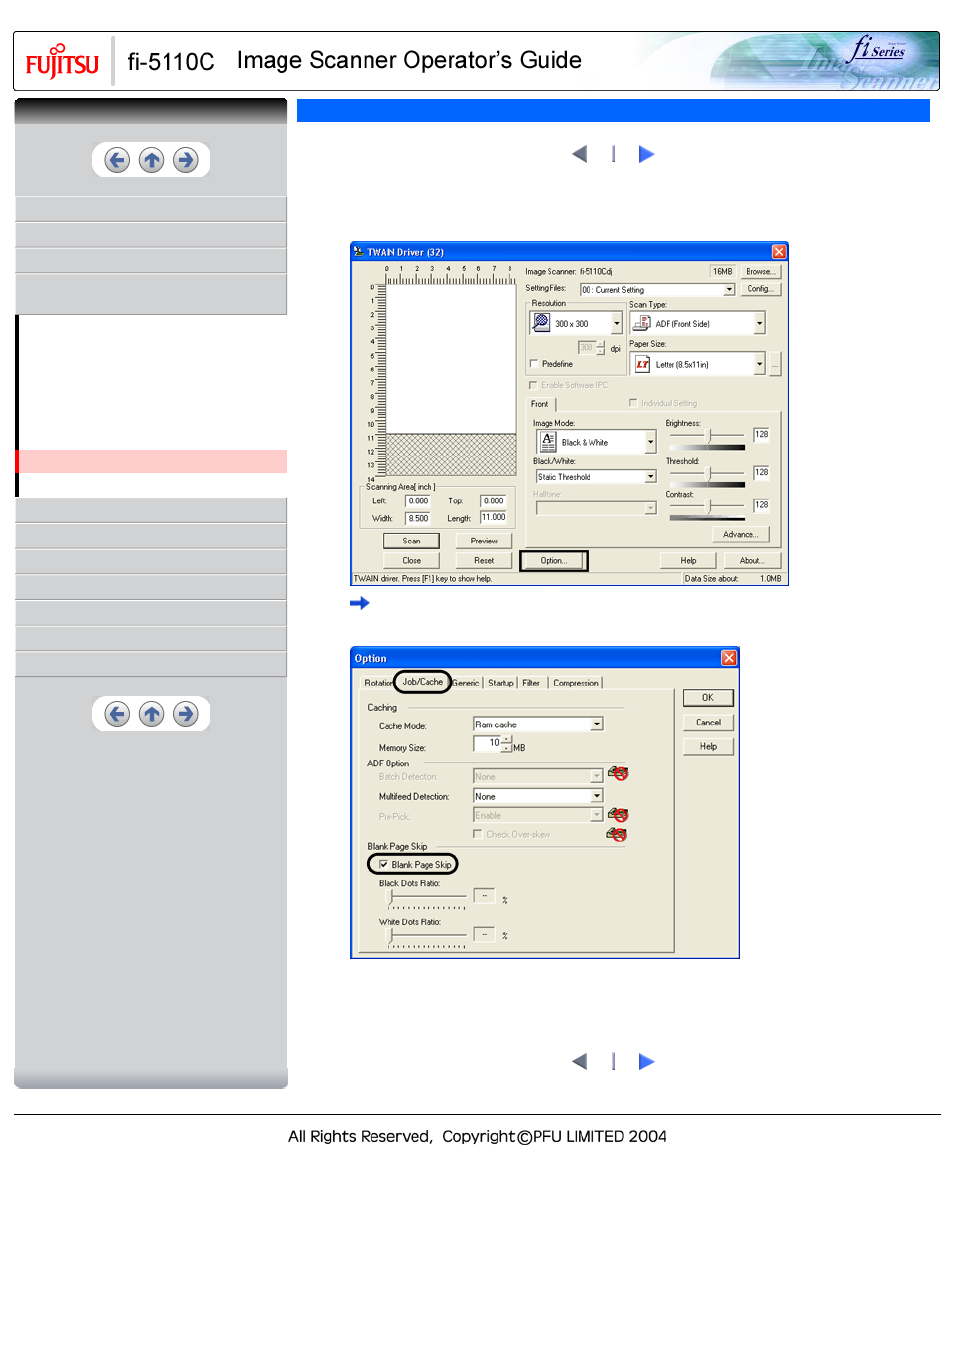Open the Batch Detection dropdown
Image resolution: width=954 pixels, height=1351 pixels.
click(597, 776)
